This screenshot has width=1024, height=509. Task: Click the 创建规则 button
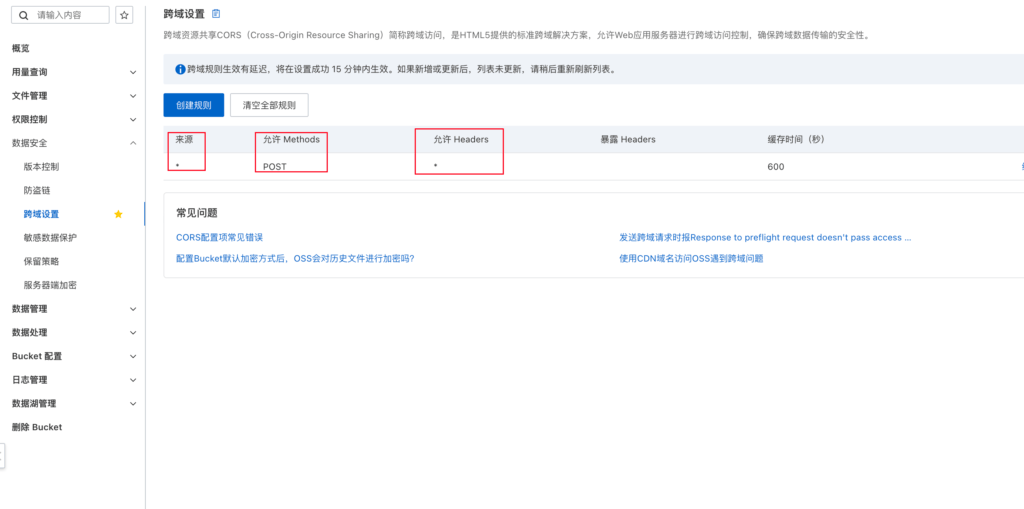[x=193, y=105]
